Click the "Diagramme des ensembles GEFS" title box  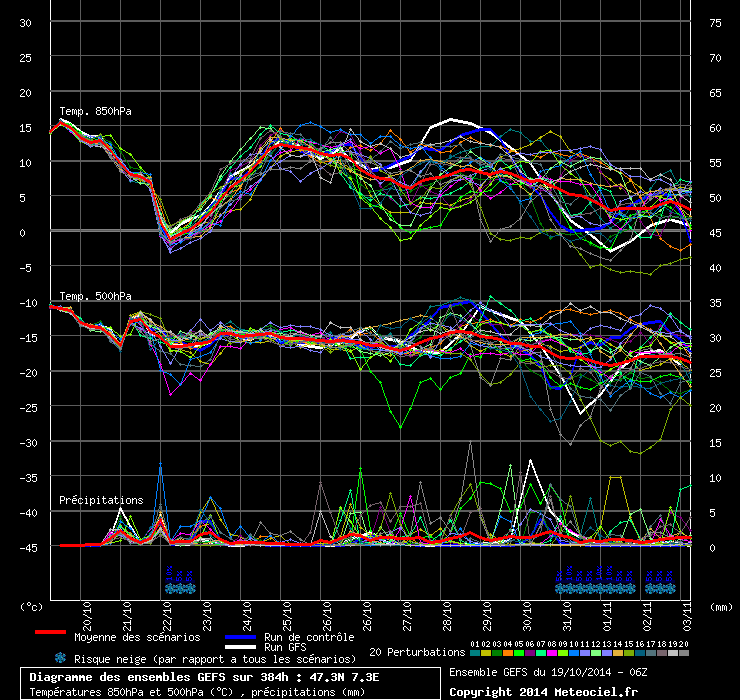coord(229,683)
